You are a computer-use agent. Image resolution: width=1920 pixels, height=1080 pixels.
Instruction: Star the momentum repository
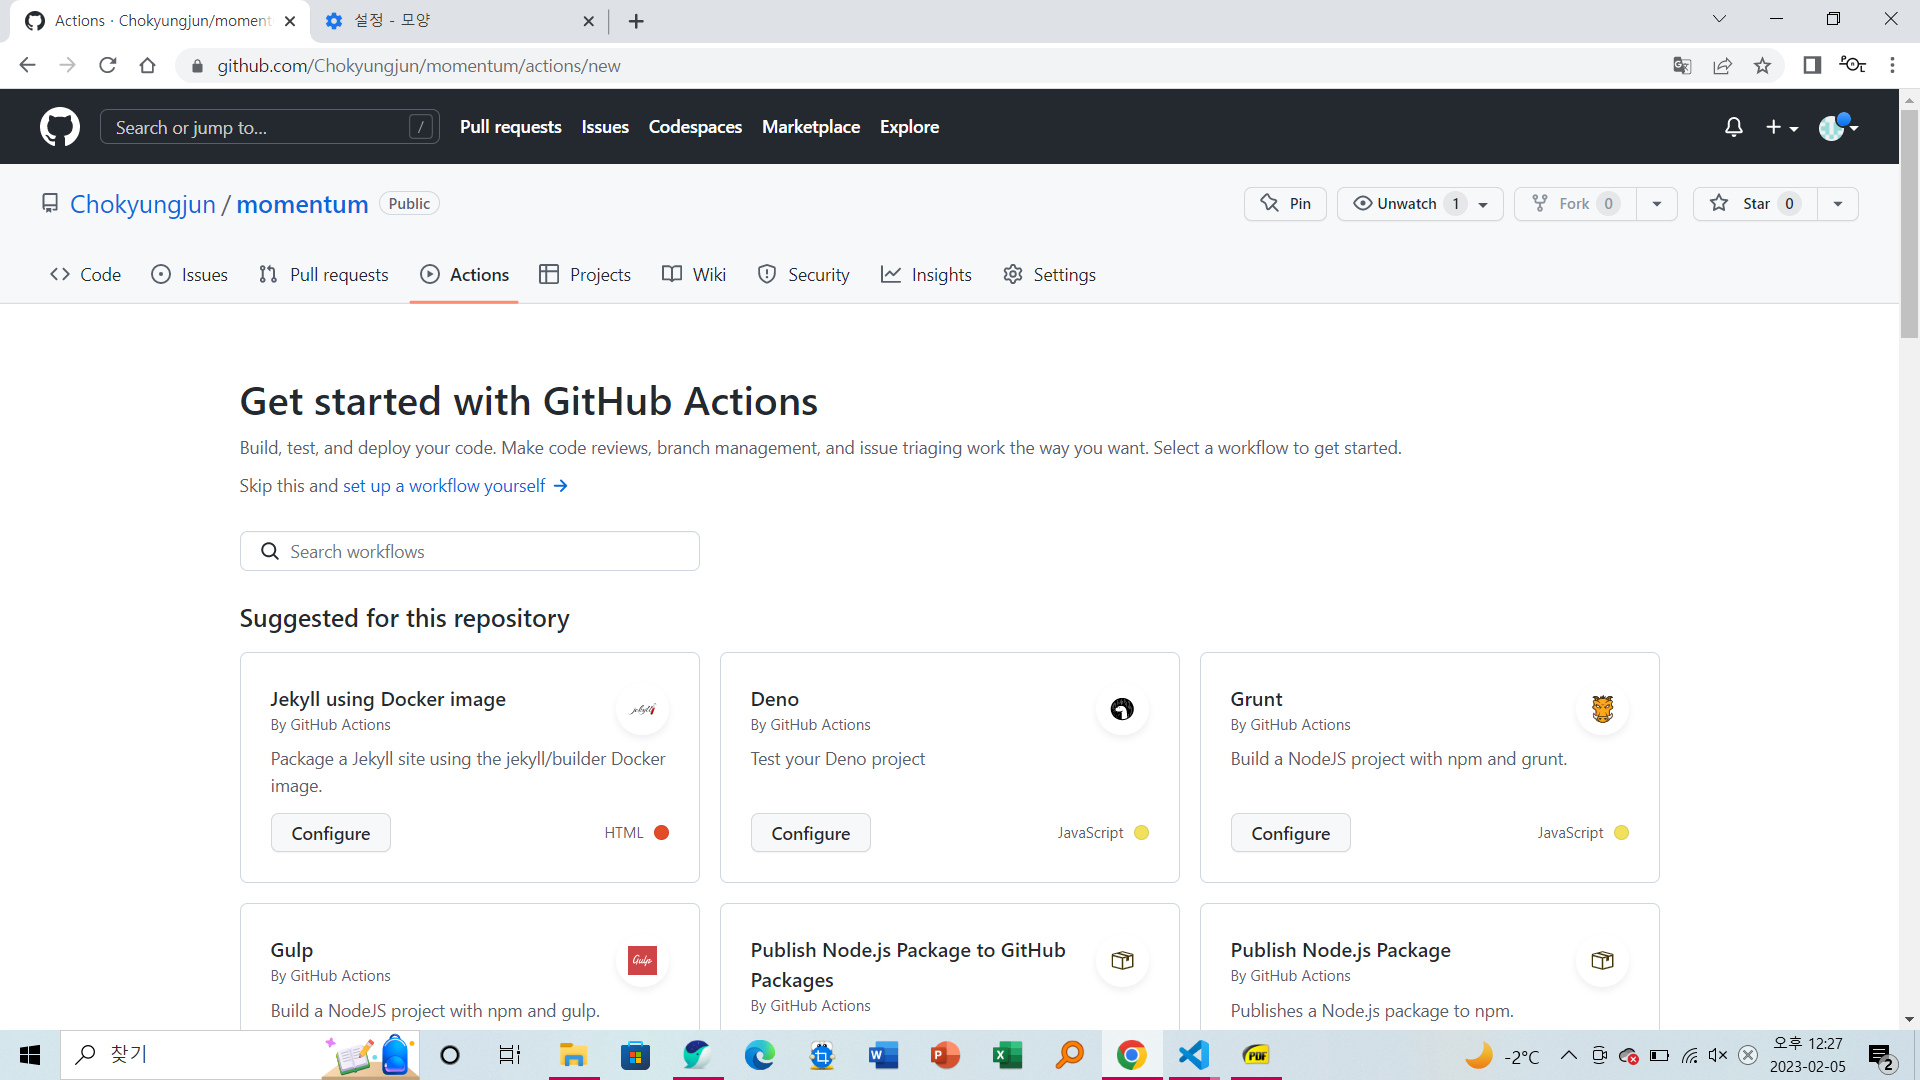pyautogui.click(x=1755, y=204)
